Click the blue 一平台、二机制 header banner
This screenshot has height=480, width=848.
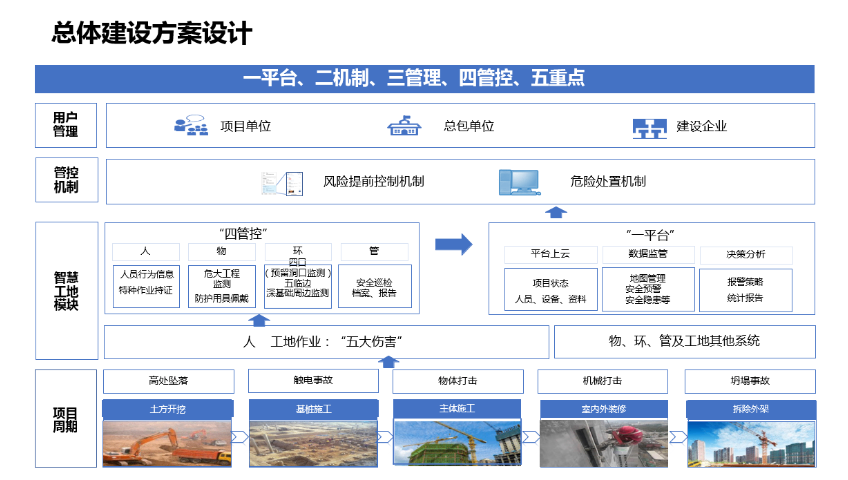pyautogui.click(x=424, y=79)
